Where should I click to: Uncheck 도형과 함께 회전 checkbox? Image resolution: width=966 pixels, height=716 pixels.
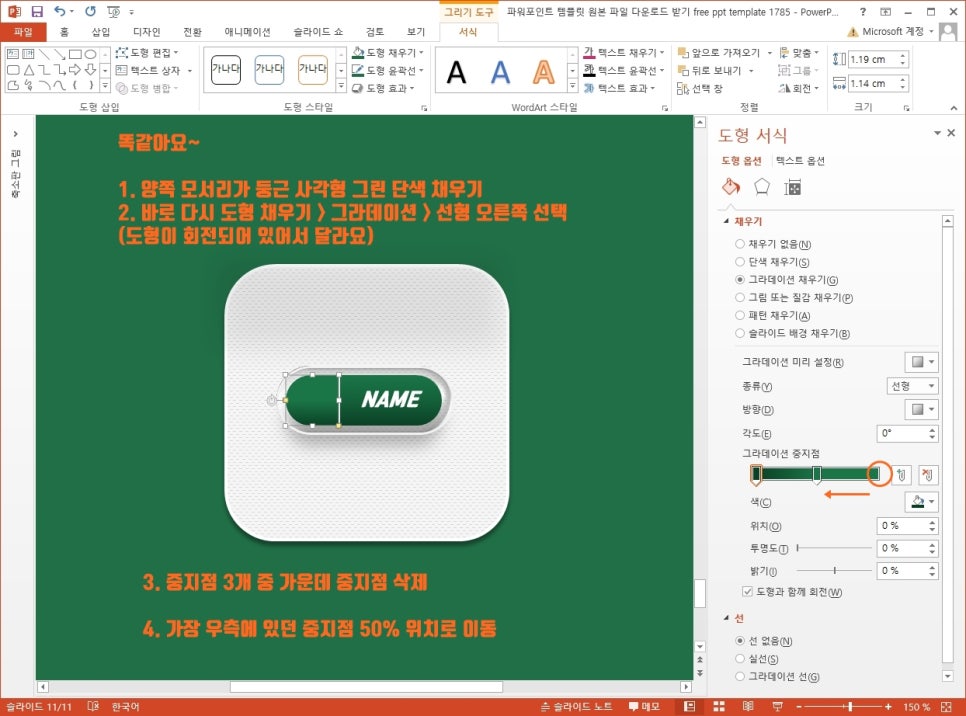coord(748,591)
